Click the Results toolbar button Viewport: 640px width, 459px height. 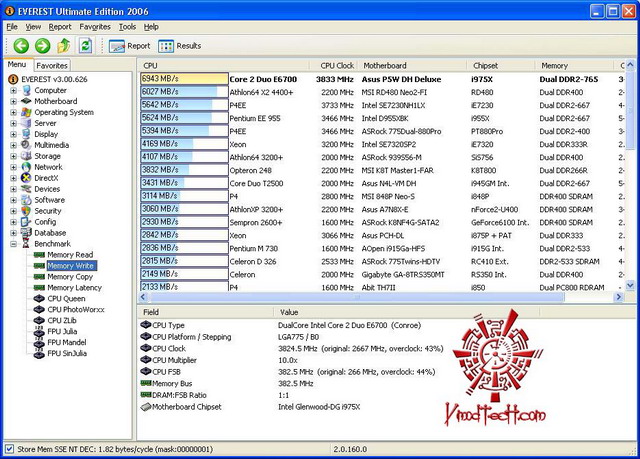click(x=180, y=46)
